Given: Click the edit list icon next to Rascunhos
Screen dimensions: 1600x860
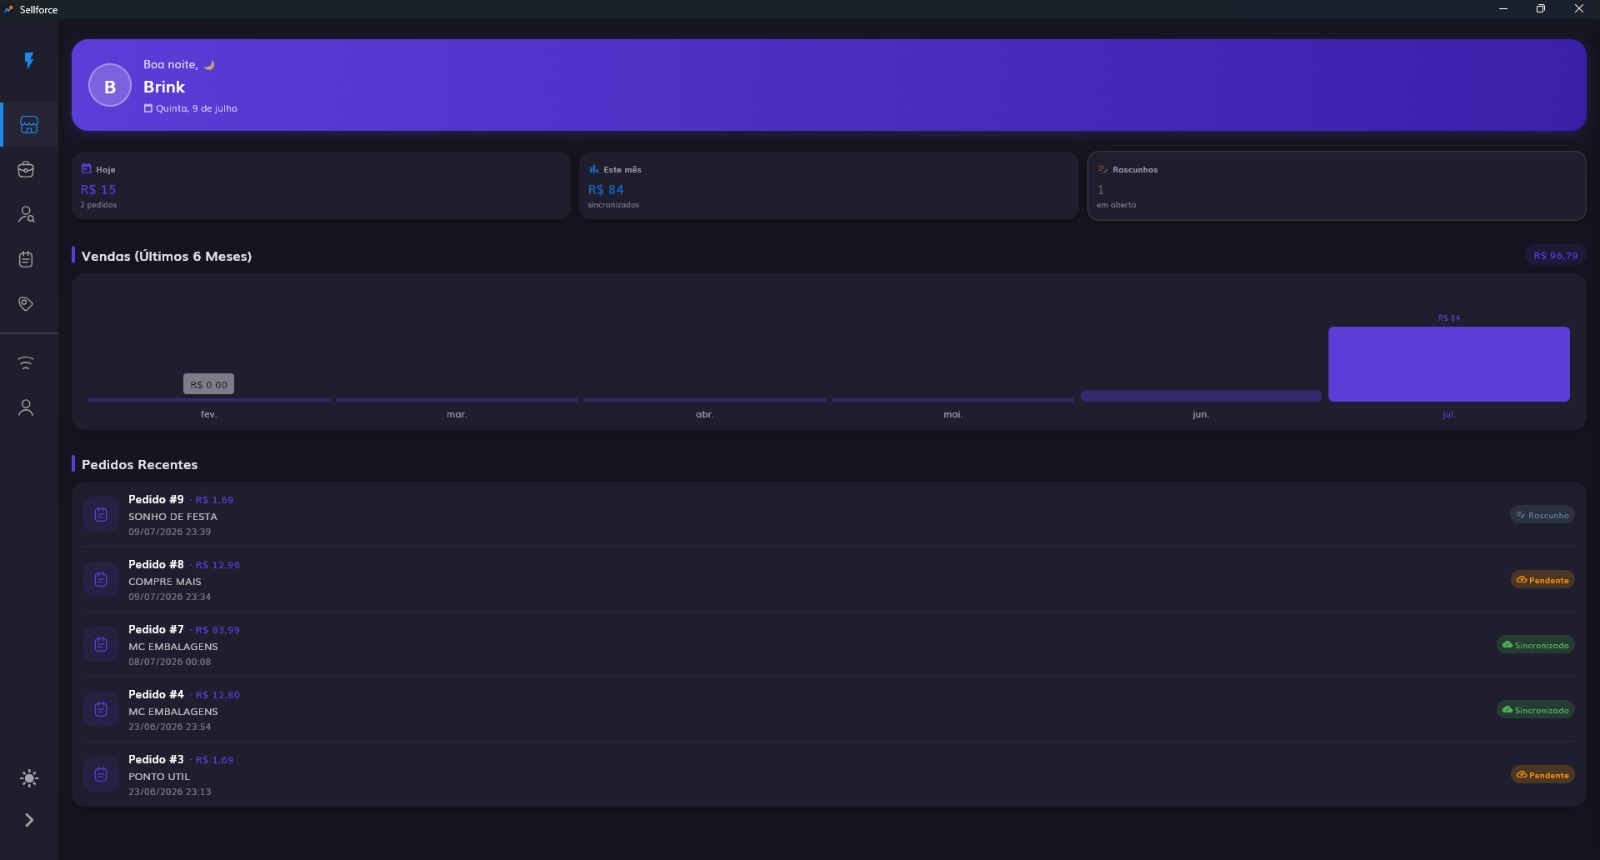Looking at the screenshot, I should pos(1102,169).
